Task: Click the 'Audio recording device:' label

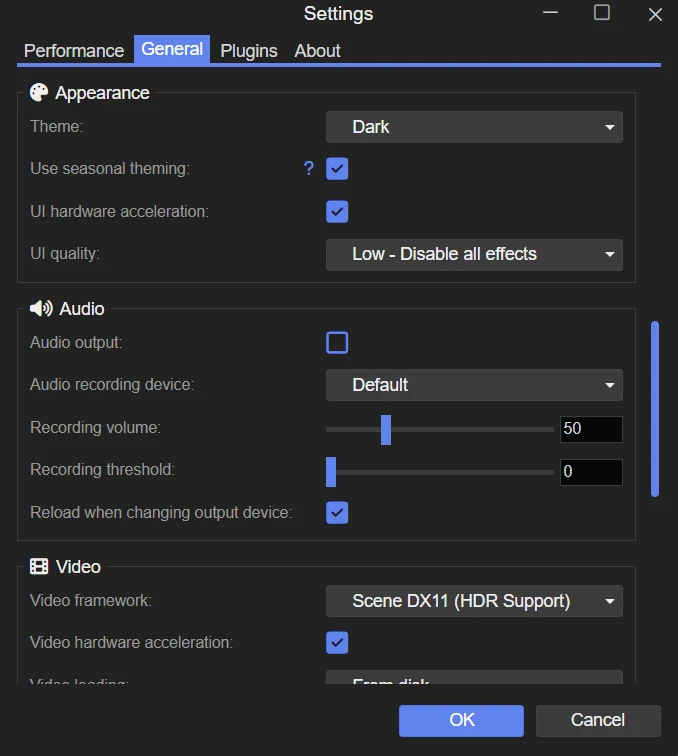Action: coord(112,384)
